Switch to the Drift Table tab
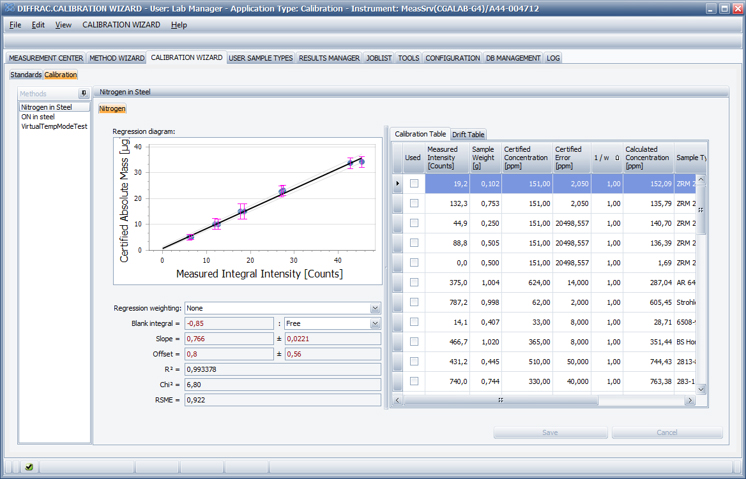Viewport: 746px width, 479px height. 468,135
